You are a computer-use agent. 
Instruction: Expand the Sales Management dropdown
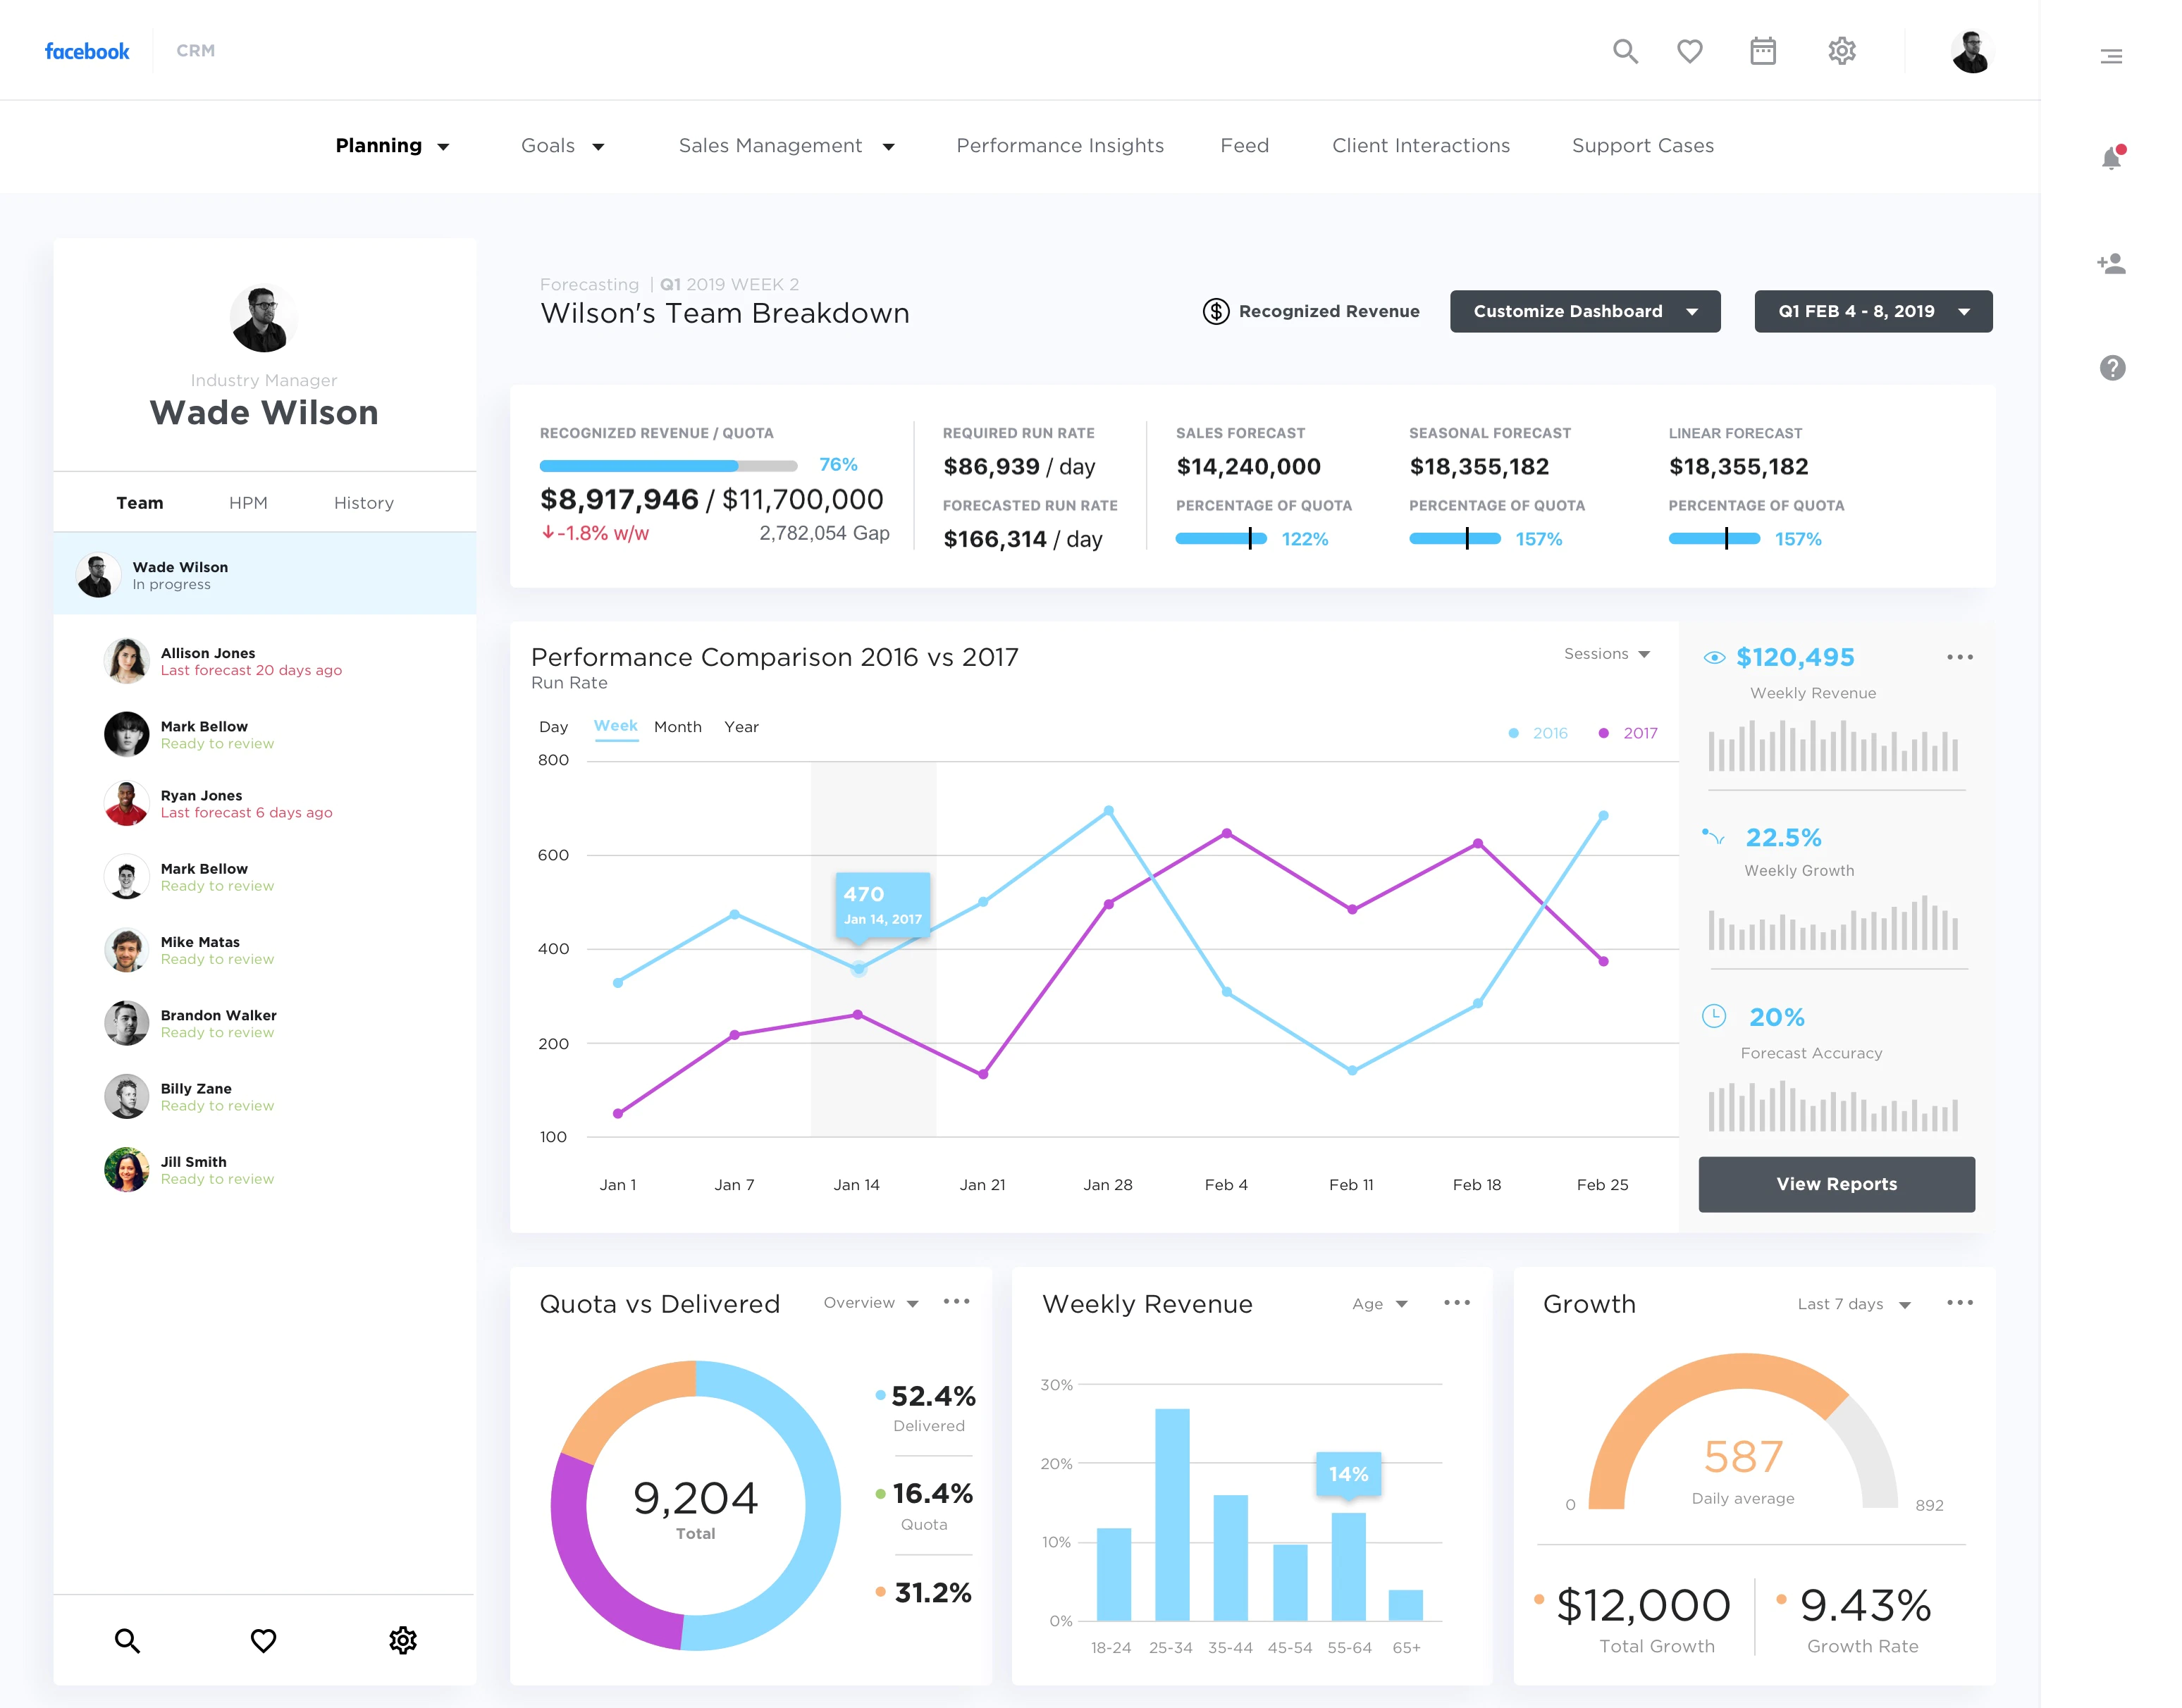[786, 146]
